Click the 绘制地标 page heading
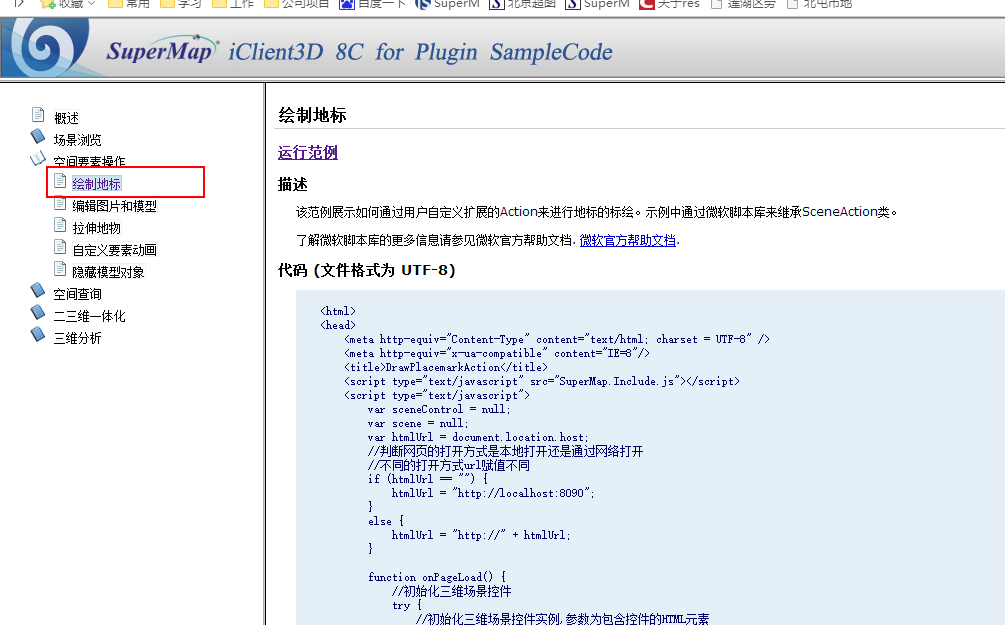The image size is (1005, 625). point(312,115)
